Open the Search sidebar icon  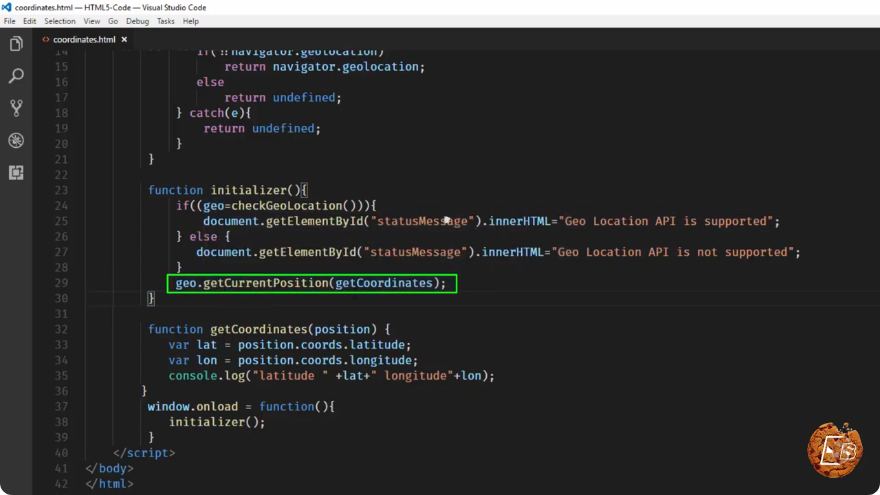pyautogui.click(x=16, y=76)
